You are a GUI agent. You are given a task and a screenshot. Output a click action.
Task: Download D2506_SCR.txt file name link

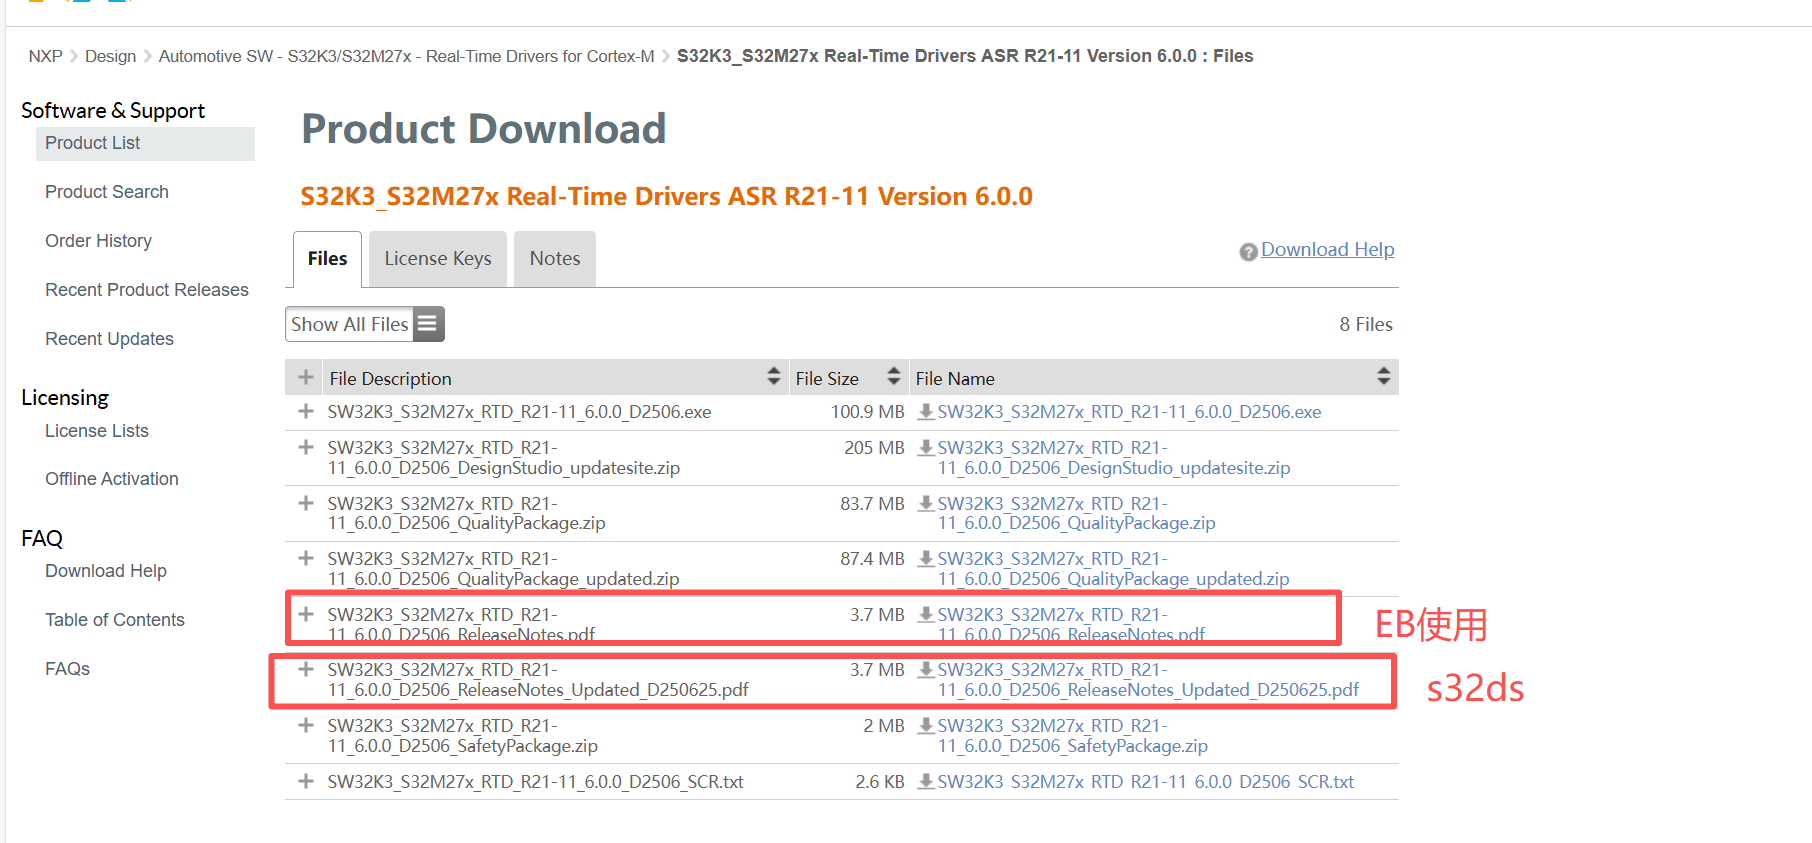pyautogui.click(x=1145, y=781)
